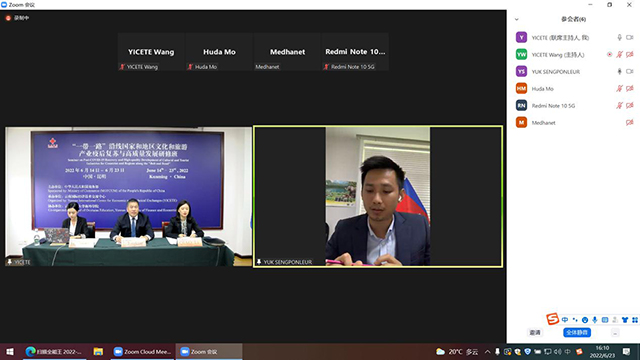Open the more options ellipsis button
640x360 pixels.
point(615,333)
